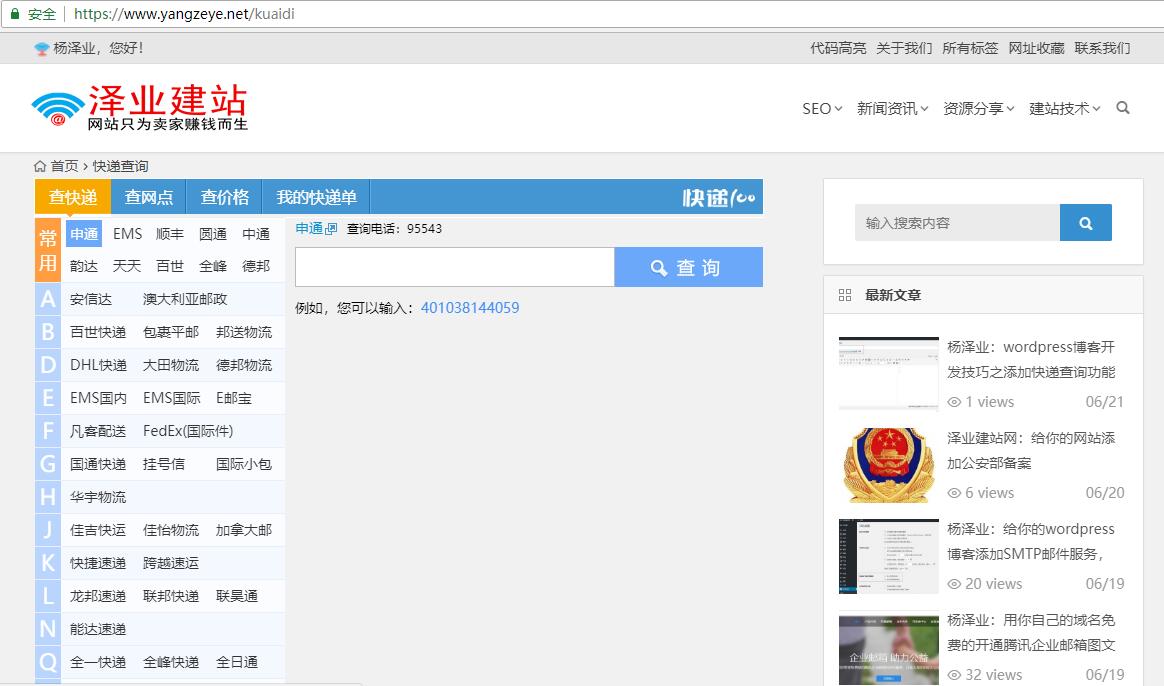
Task: Click example tracking number 401038144059
Action: click(x=470, y=307)
